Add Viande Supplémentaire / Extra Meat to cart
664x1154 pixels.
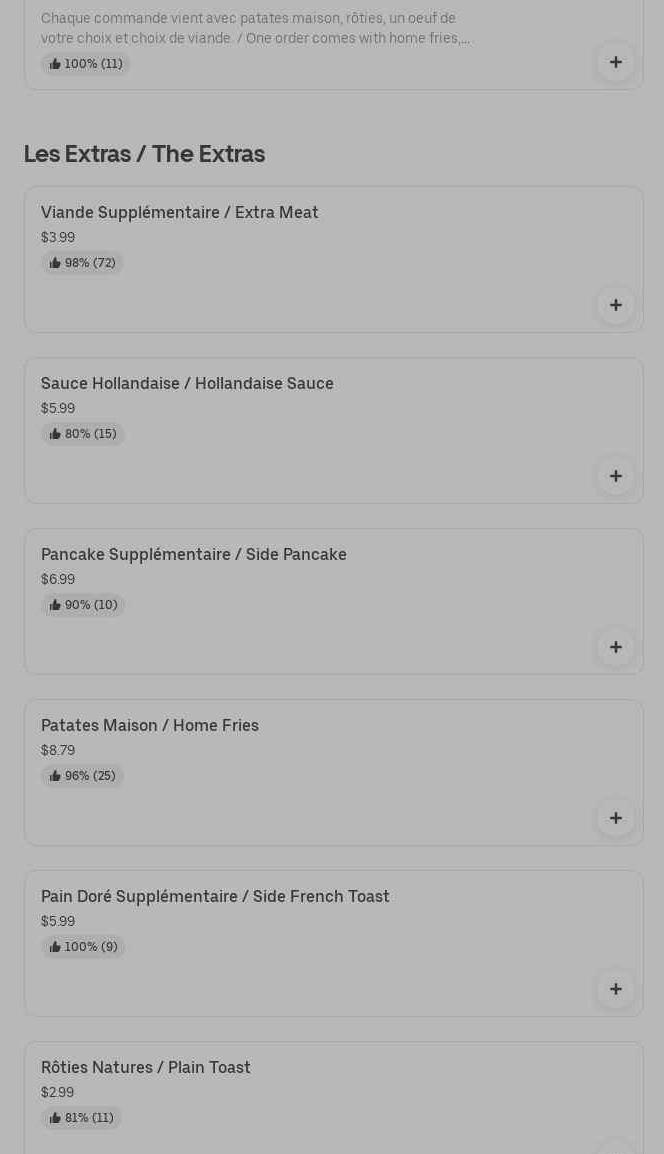615,305
